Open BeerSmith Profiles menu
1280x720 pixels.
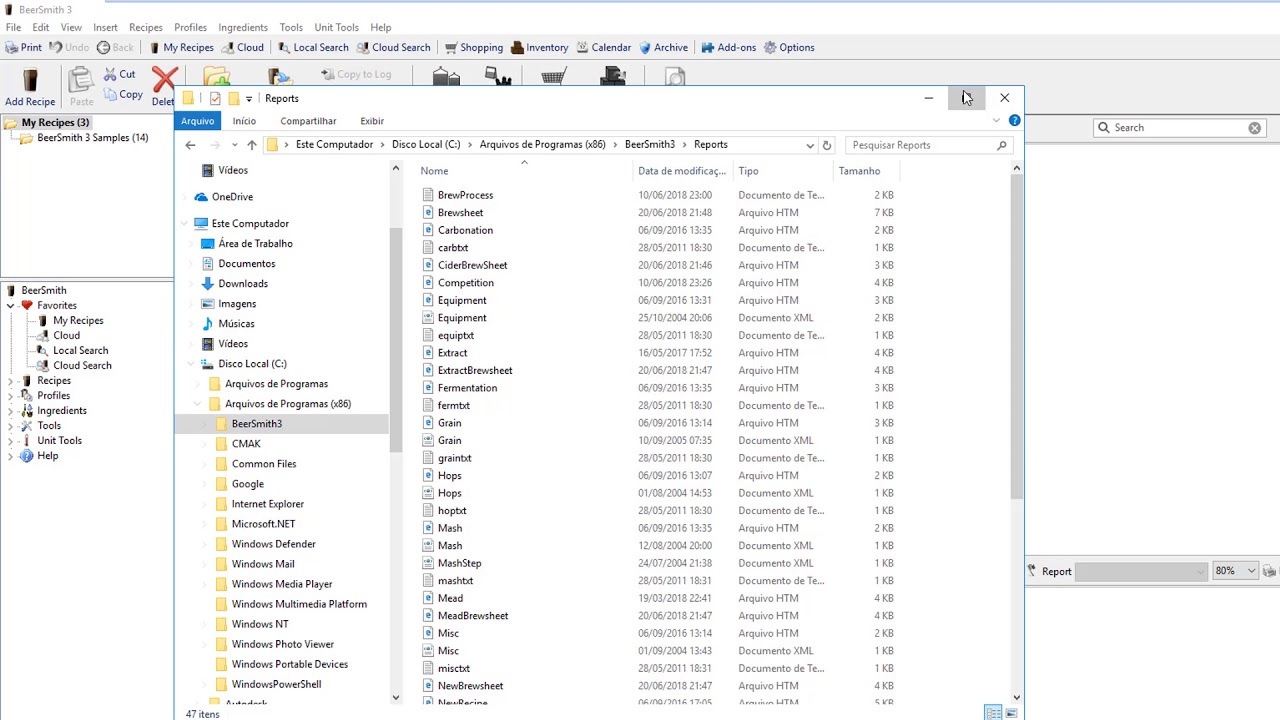click(x=190, y=27)
